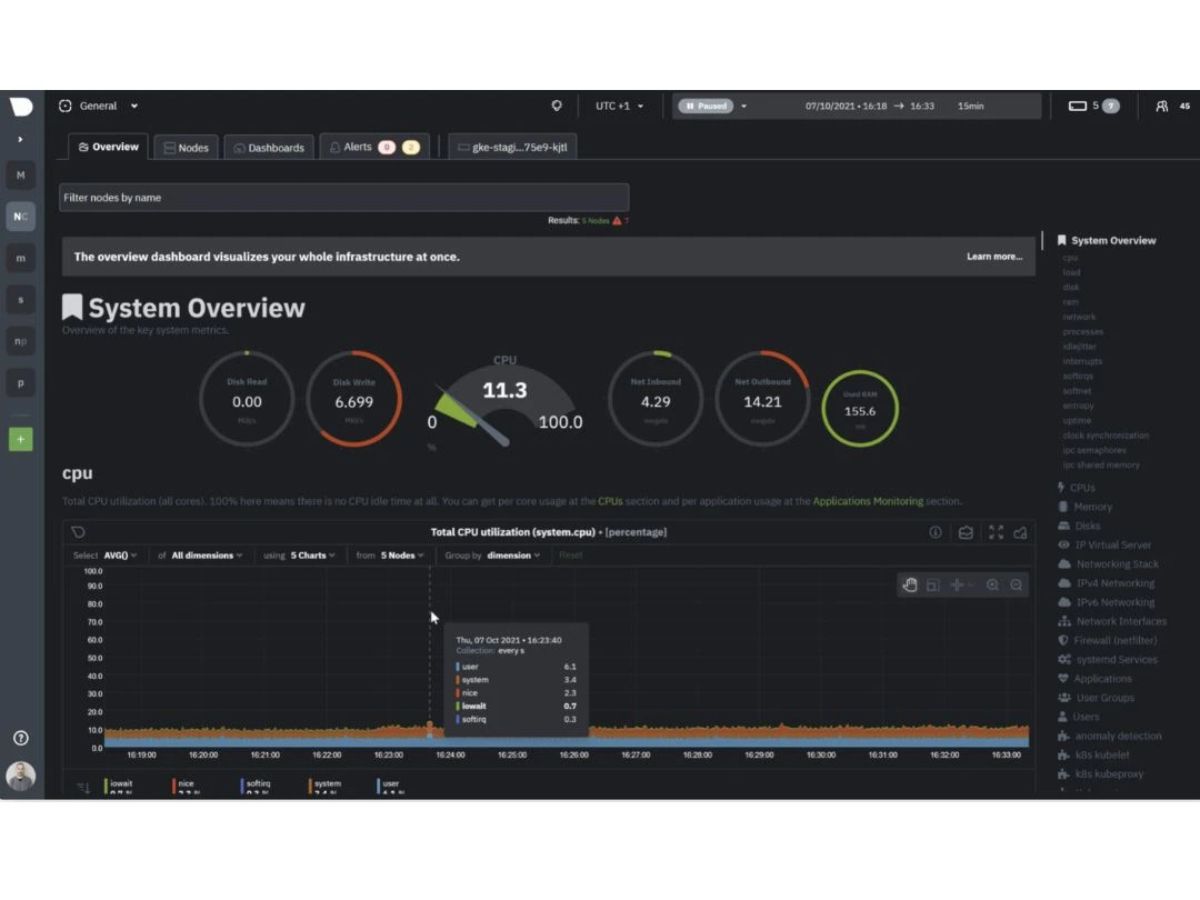The image size is (1200, 900).
Task: Click the legend sort icon
Action: (x=83, y=788)
